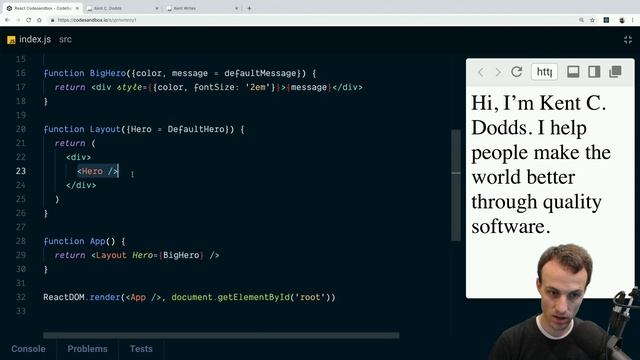Click the browser home button
The height and width of the screenshot is (360, 640).
[x=39, y=20]
